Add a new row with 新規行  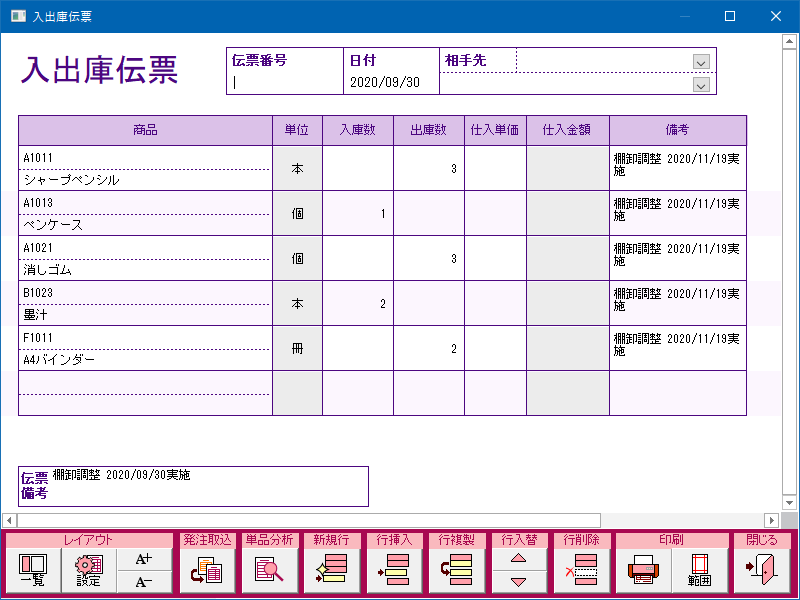click(330, 571)
